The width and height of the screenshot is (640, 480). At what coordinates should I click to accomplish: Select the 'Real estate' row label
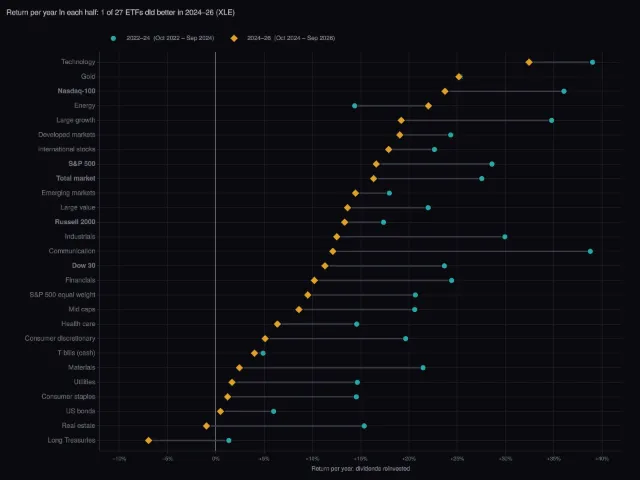tap(78, 425)
